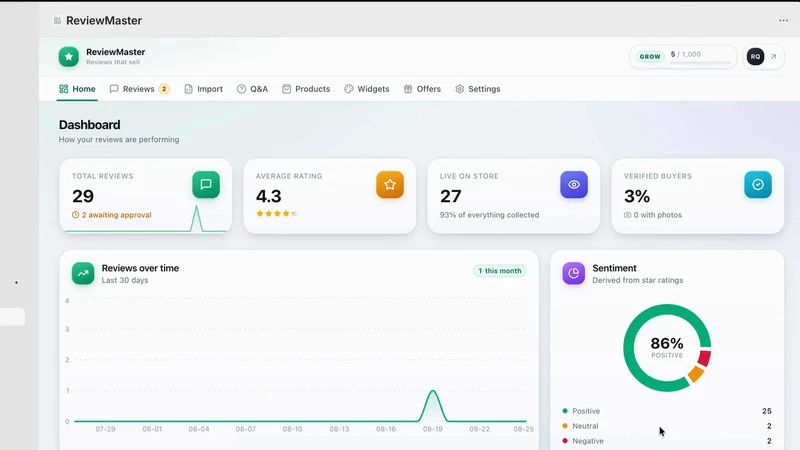Open the Widgets tab
The height and width of the screenshot is (450, 800).
click(366, 89)
